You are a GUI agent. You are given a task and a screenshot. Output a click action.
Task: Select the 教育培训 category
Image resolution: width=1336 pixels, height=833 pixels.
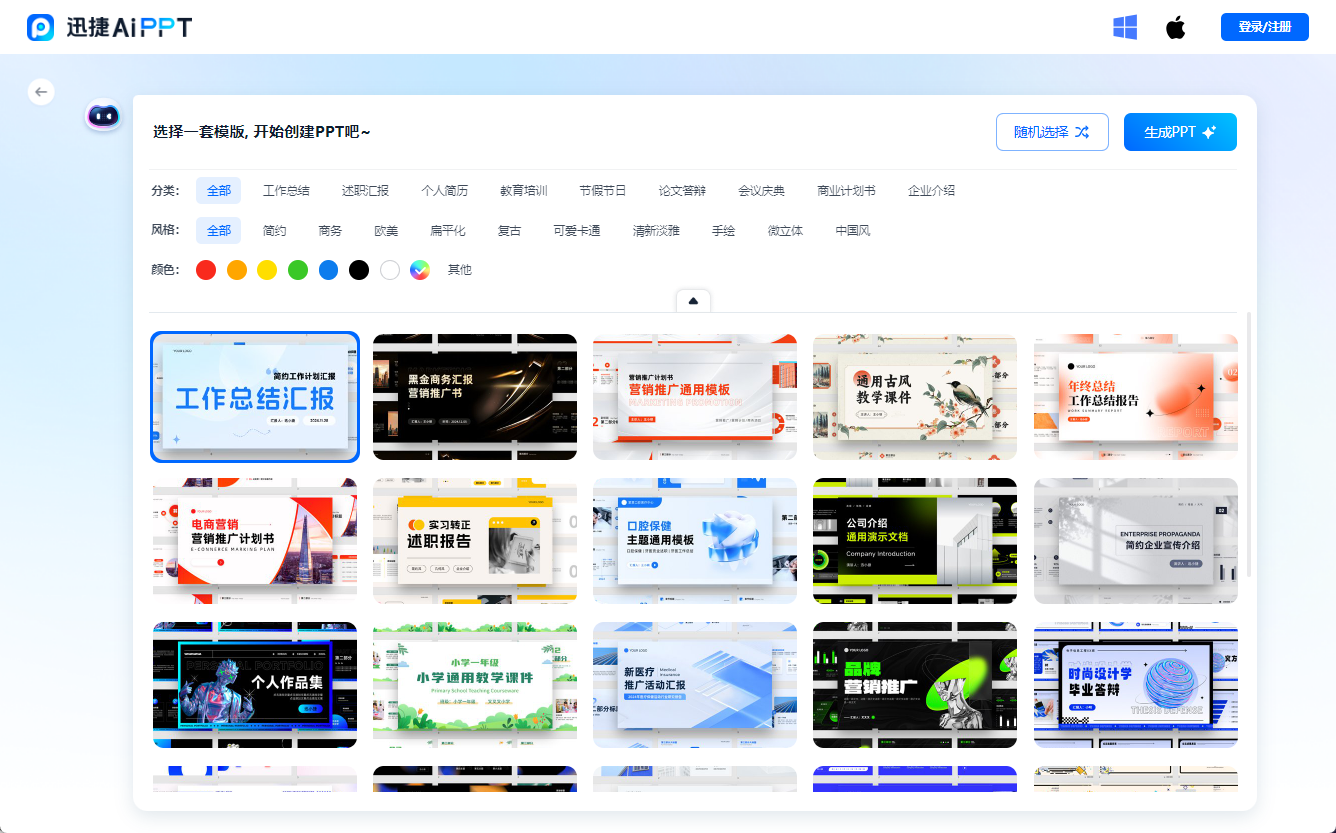pos(524,190)
